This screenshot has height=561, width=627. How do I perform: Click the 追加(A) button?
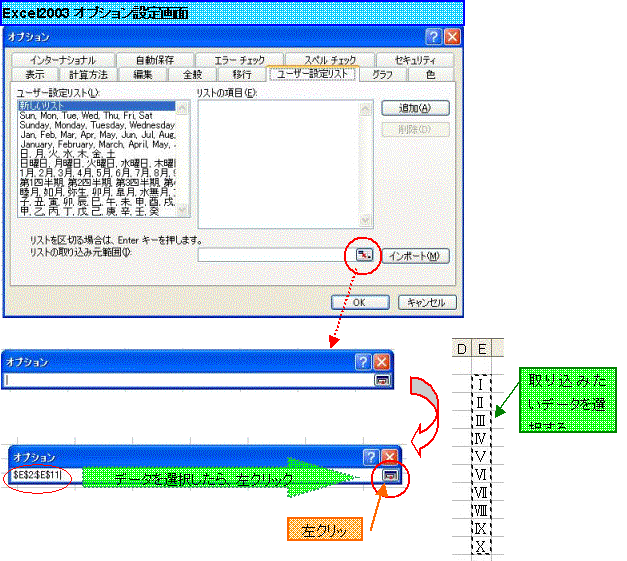pyautogui.click(x=415, y=108)
